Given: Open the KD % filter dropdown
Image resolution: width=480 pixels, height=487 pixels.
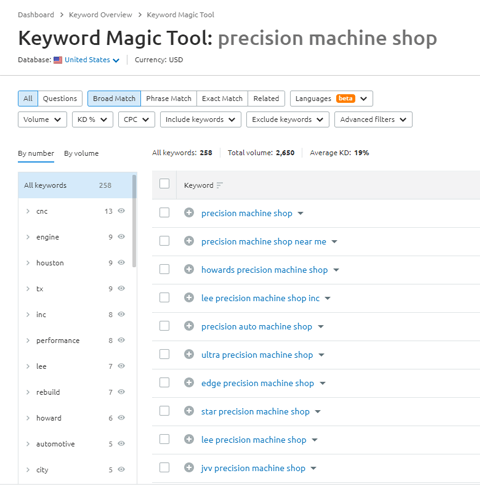Looking at the screenshot, I should [x=93, y=119].
